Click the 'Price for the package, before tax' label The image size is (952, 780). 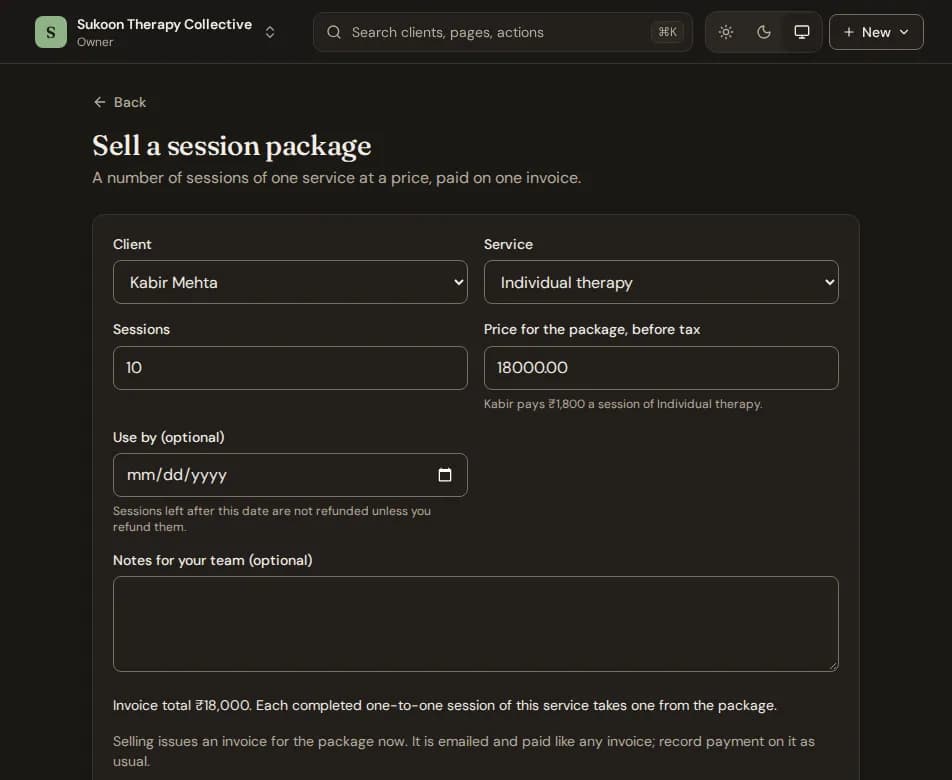[x=592, y=330]
